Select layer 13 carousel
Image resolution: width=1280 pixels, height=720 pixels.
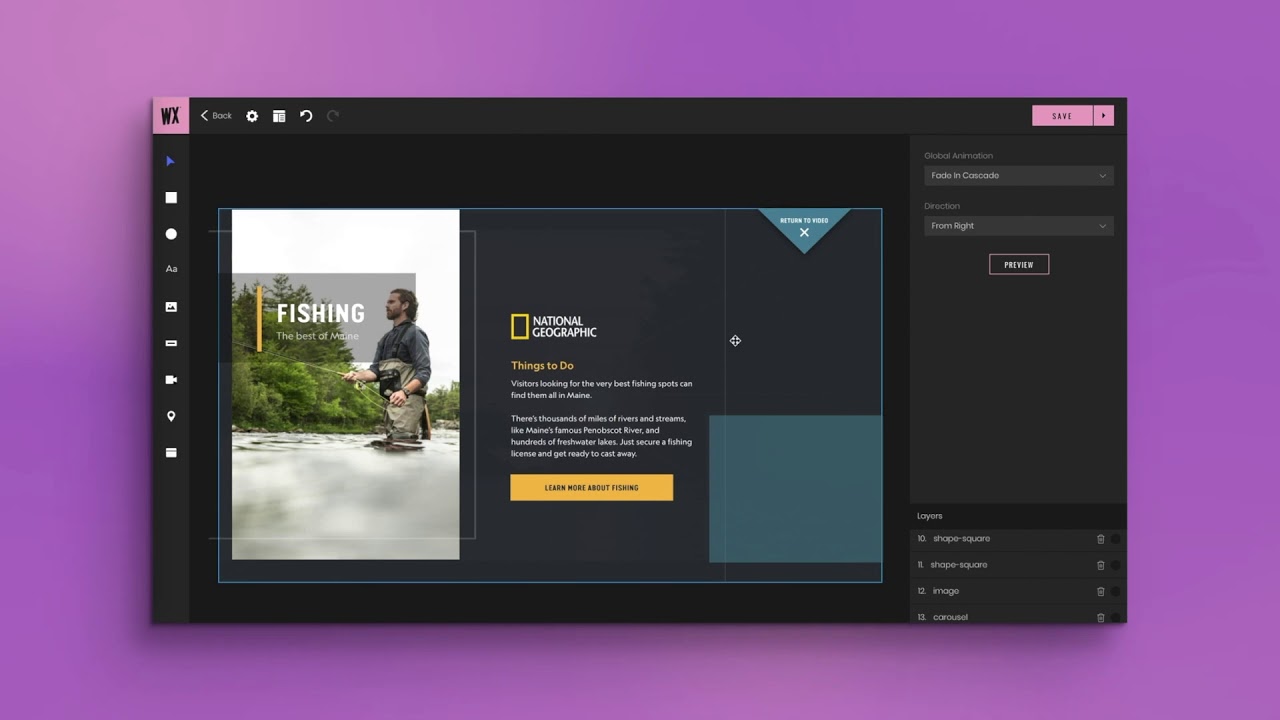(1018, 616)
